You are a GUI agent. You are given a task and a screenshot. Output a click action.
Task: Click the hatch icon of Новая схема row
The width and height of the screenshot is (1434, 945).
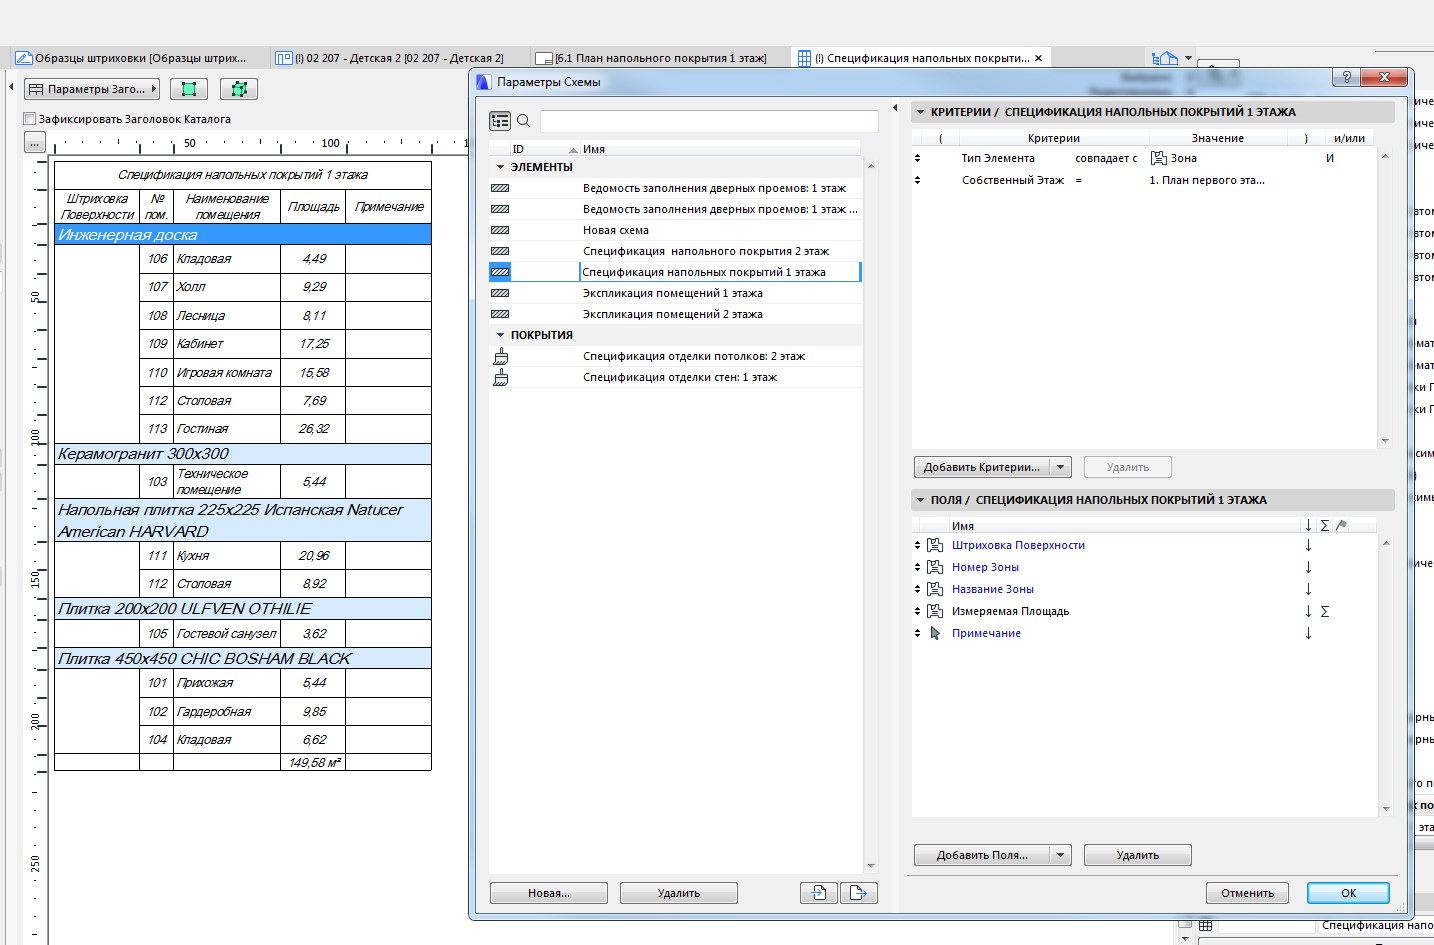pos(501,230)
